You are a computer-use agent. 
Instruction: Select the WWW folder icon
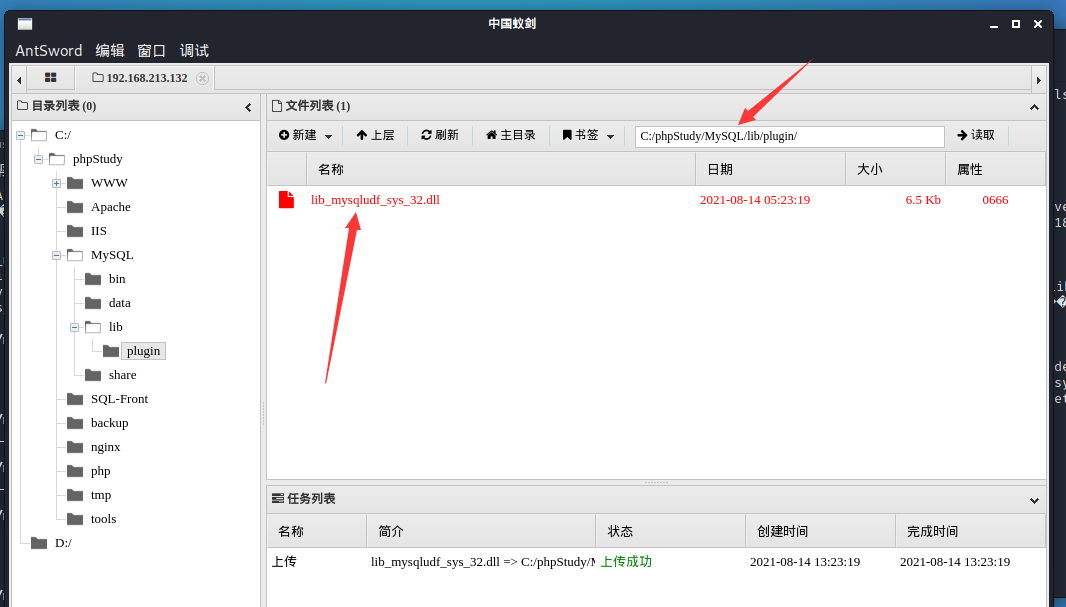coord(75,183)
